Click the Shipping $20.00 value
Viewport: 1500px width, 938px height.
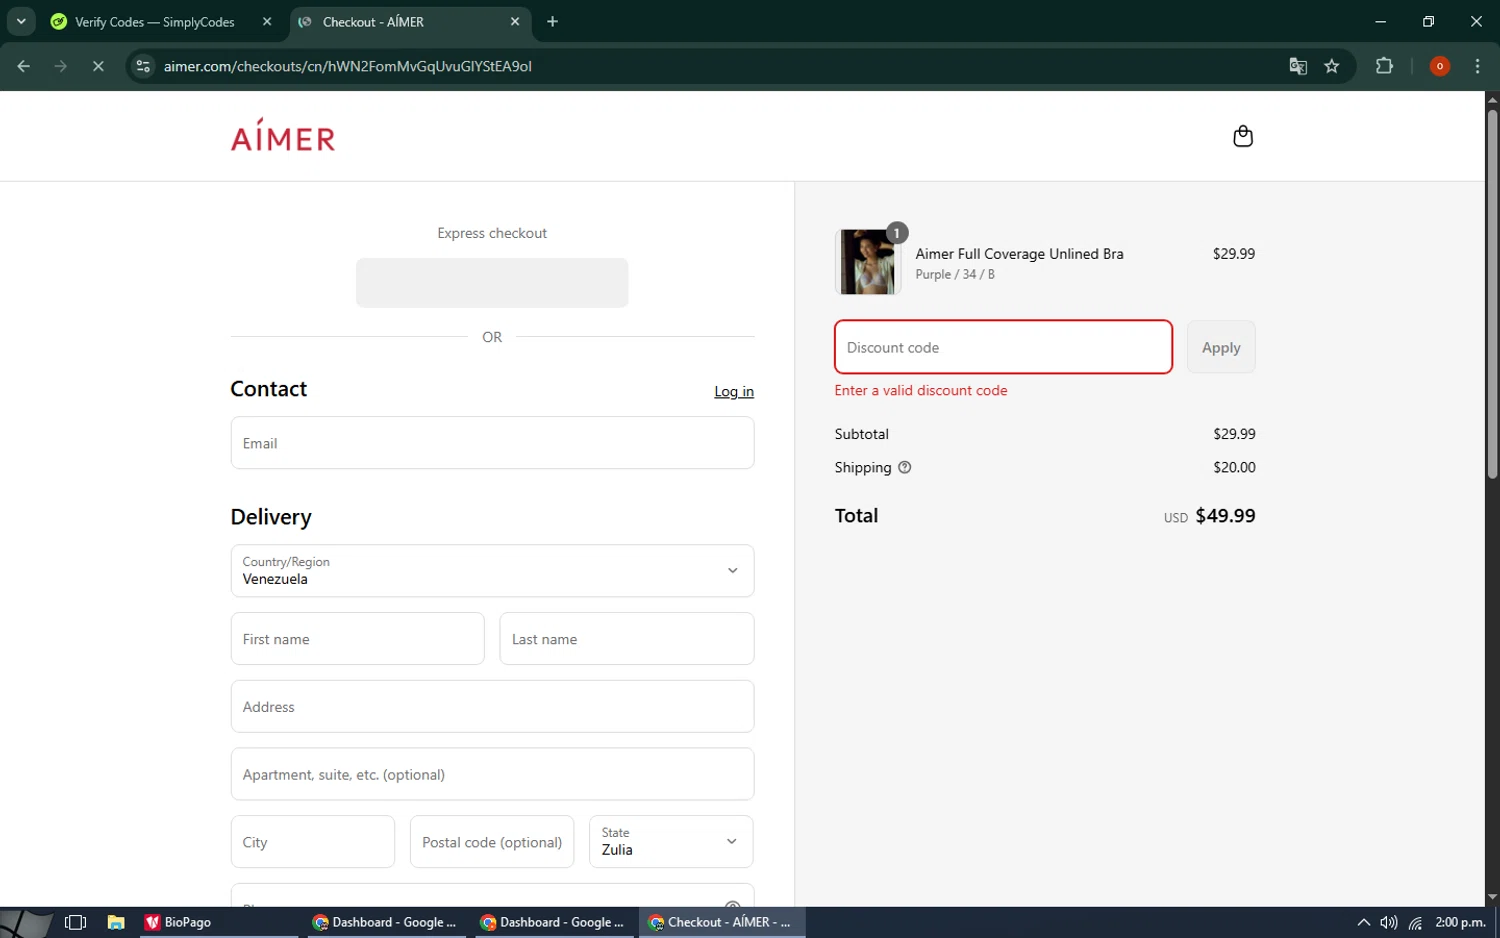(x=1234, y=467)
